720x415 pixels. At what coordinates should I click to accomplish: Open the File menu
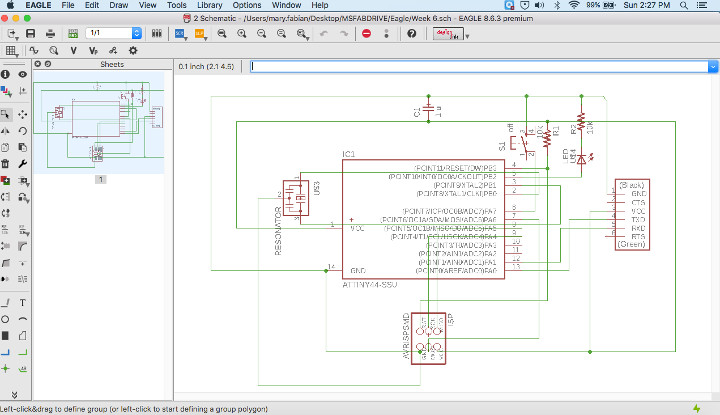[x=68, y=5]
